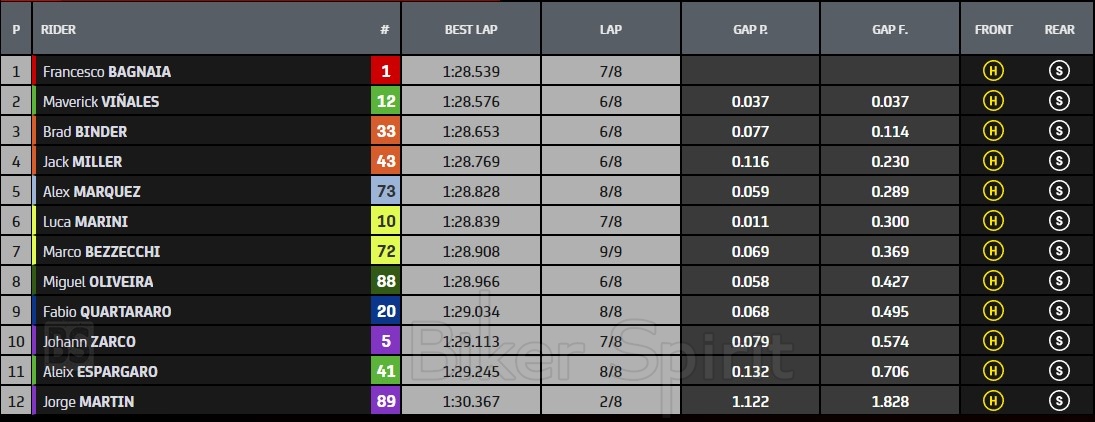Click Zarco's front hard tyre icon
This screenshot has width=1095, height=422.
[994, 341]
